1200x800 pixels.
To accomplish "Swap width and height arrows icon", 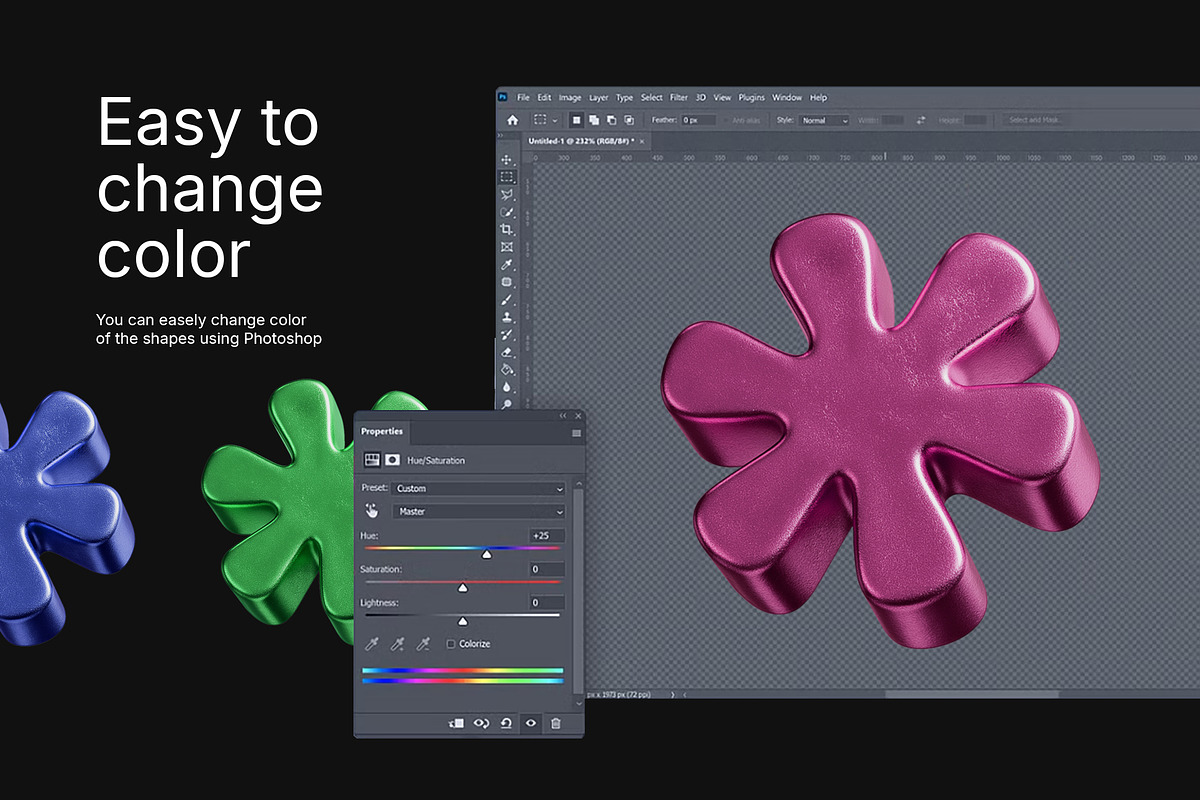I will [920, 120].
